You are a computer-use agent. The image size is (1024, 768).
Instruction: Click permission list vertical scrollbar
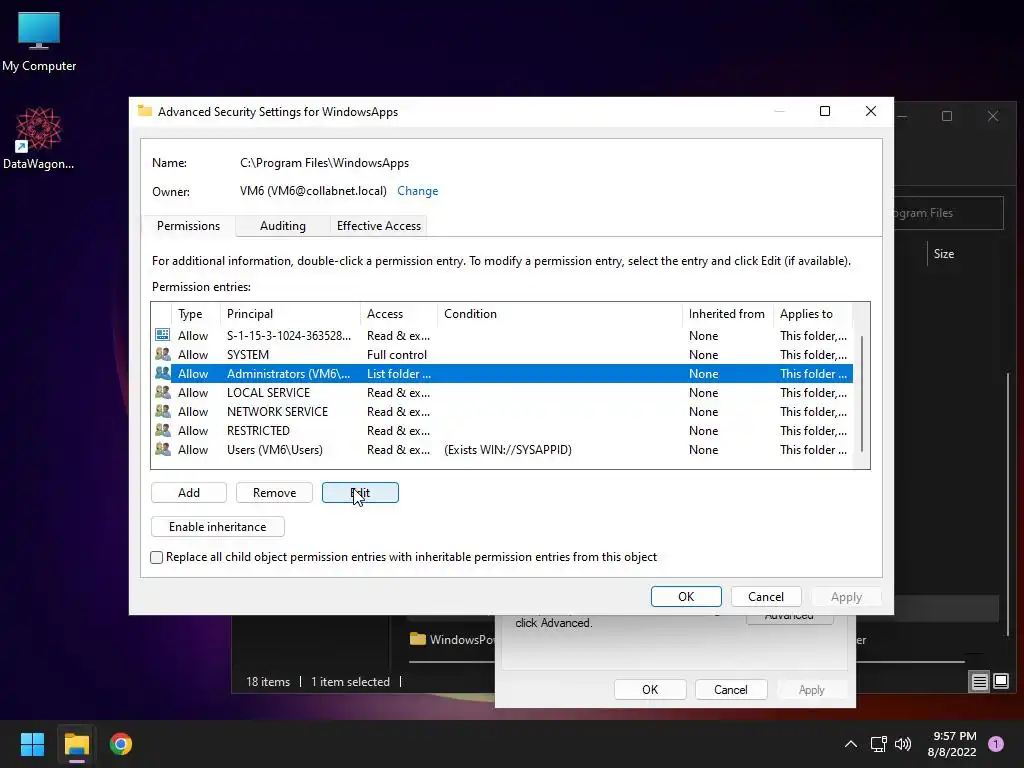pyautogui.click(x=862, y=394)
